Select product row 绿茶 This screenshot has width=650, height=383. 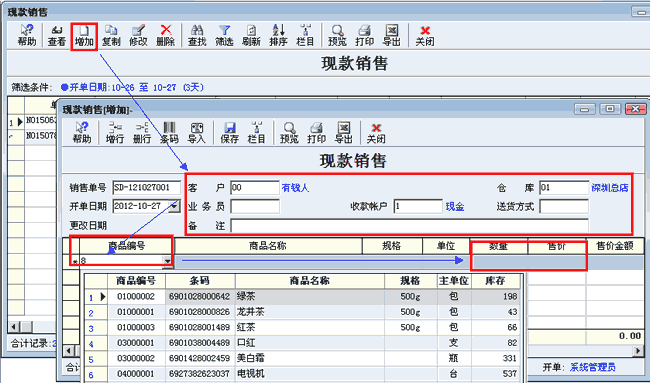pyautogui.click(x=303, y=297)
